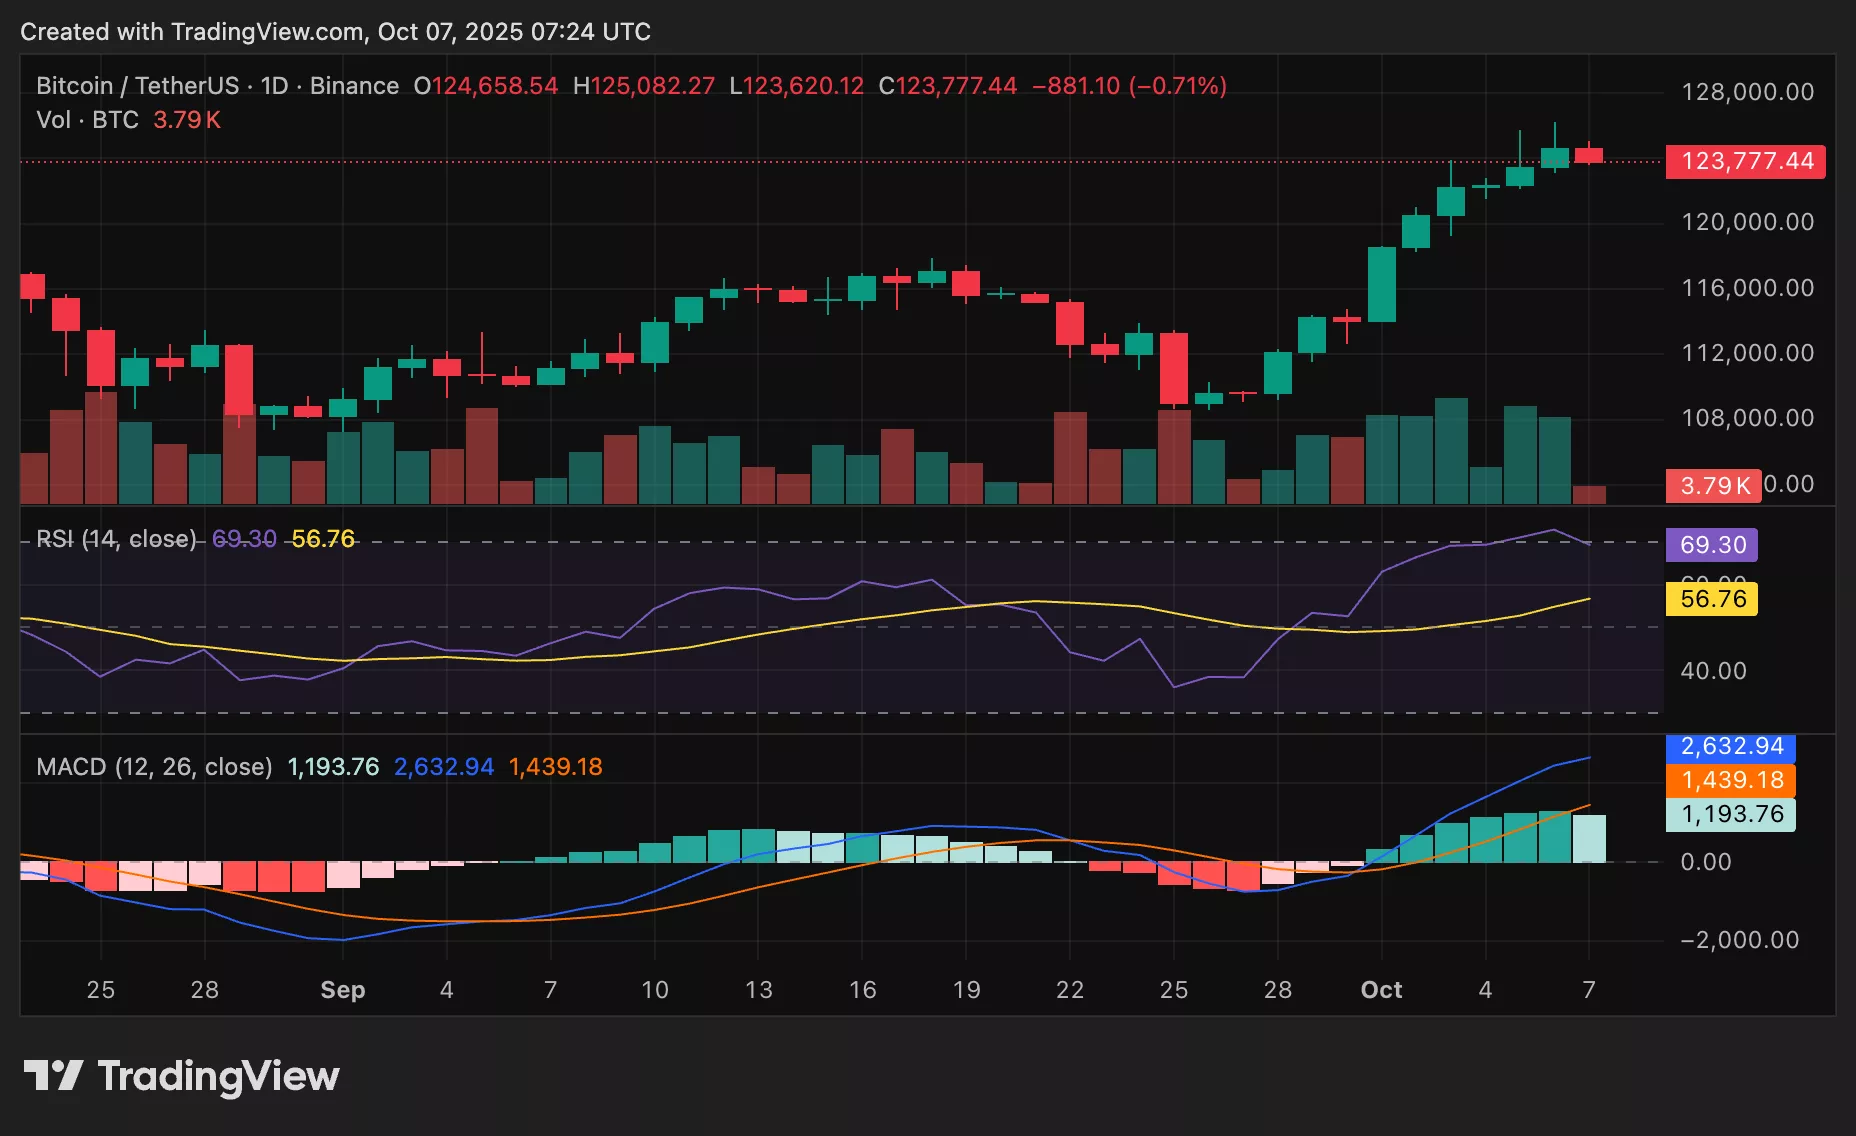Click the last light-teal MACD histogram bar
The image size is (1856, 1136).
click(x=1589, y=838)
